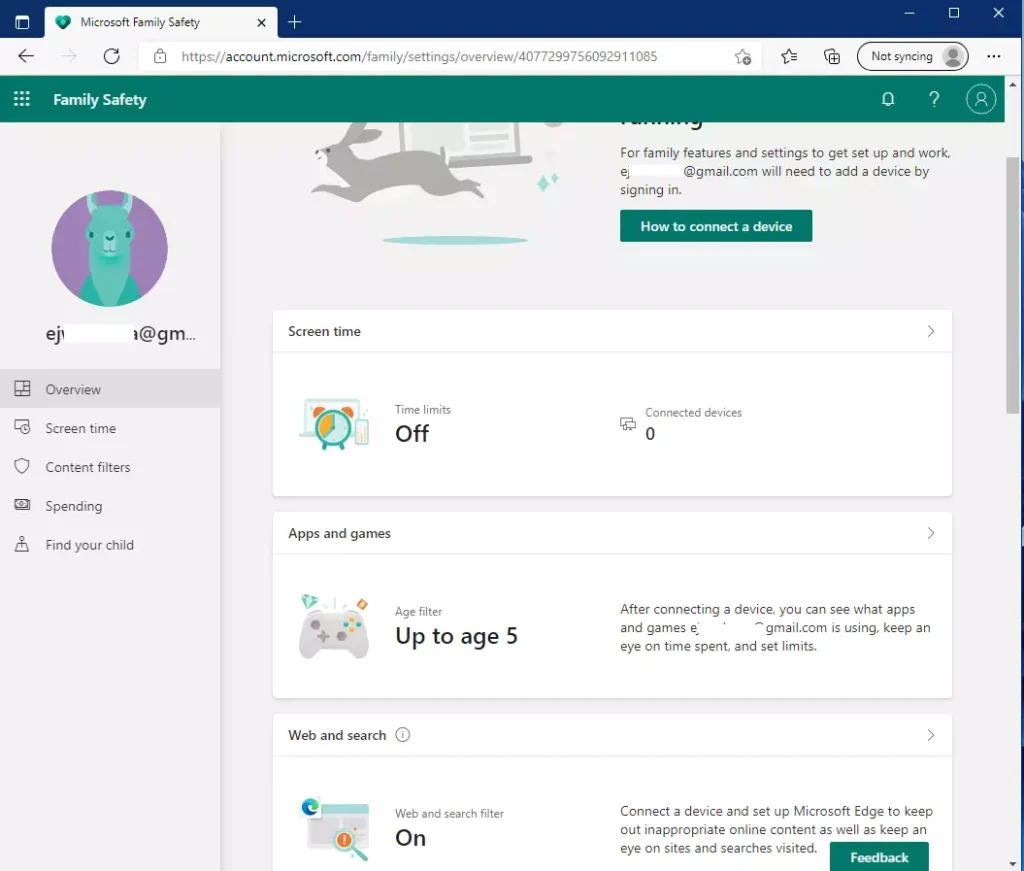Open the notifications bell
Image resolution: width=1024 pixels, height=871 pixels.
click(888, 99)
